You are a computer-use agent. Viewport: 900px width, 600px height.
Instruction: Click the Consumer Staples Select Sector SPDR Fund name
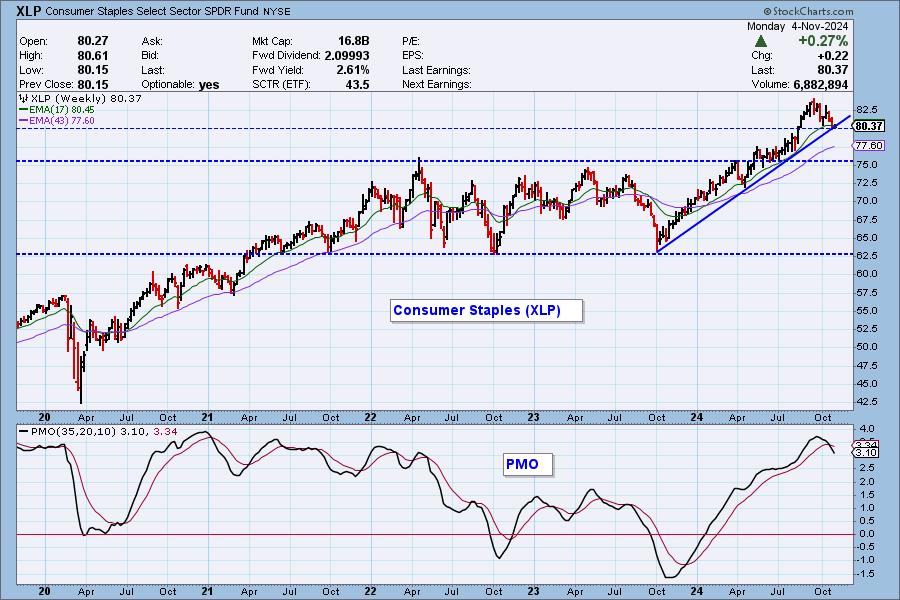pos(152,11)
